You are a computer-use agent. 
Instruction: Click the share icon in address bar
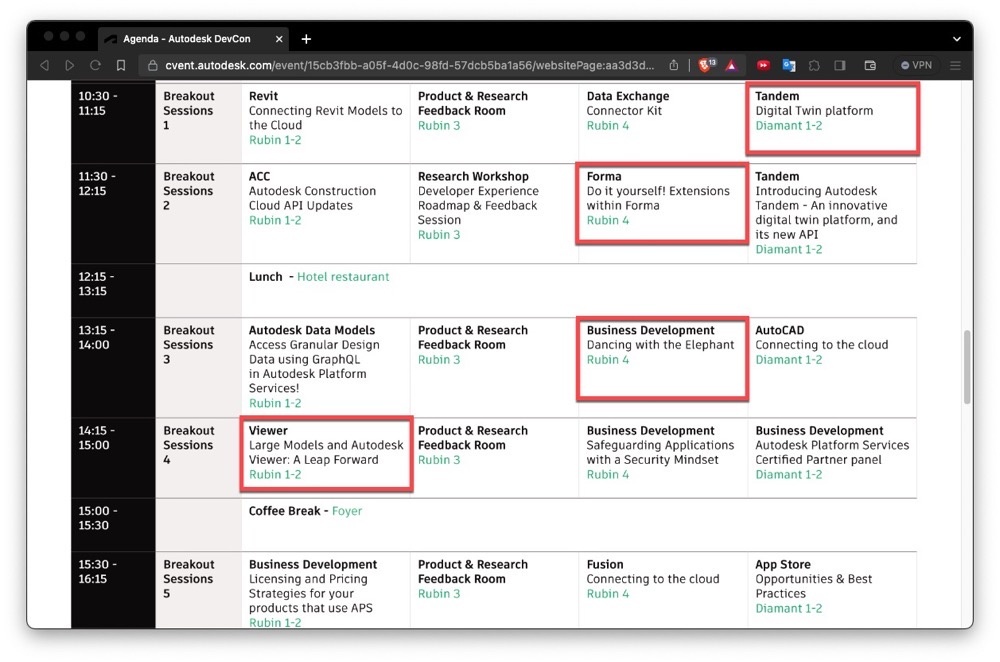pos(674,65)
